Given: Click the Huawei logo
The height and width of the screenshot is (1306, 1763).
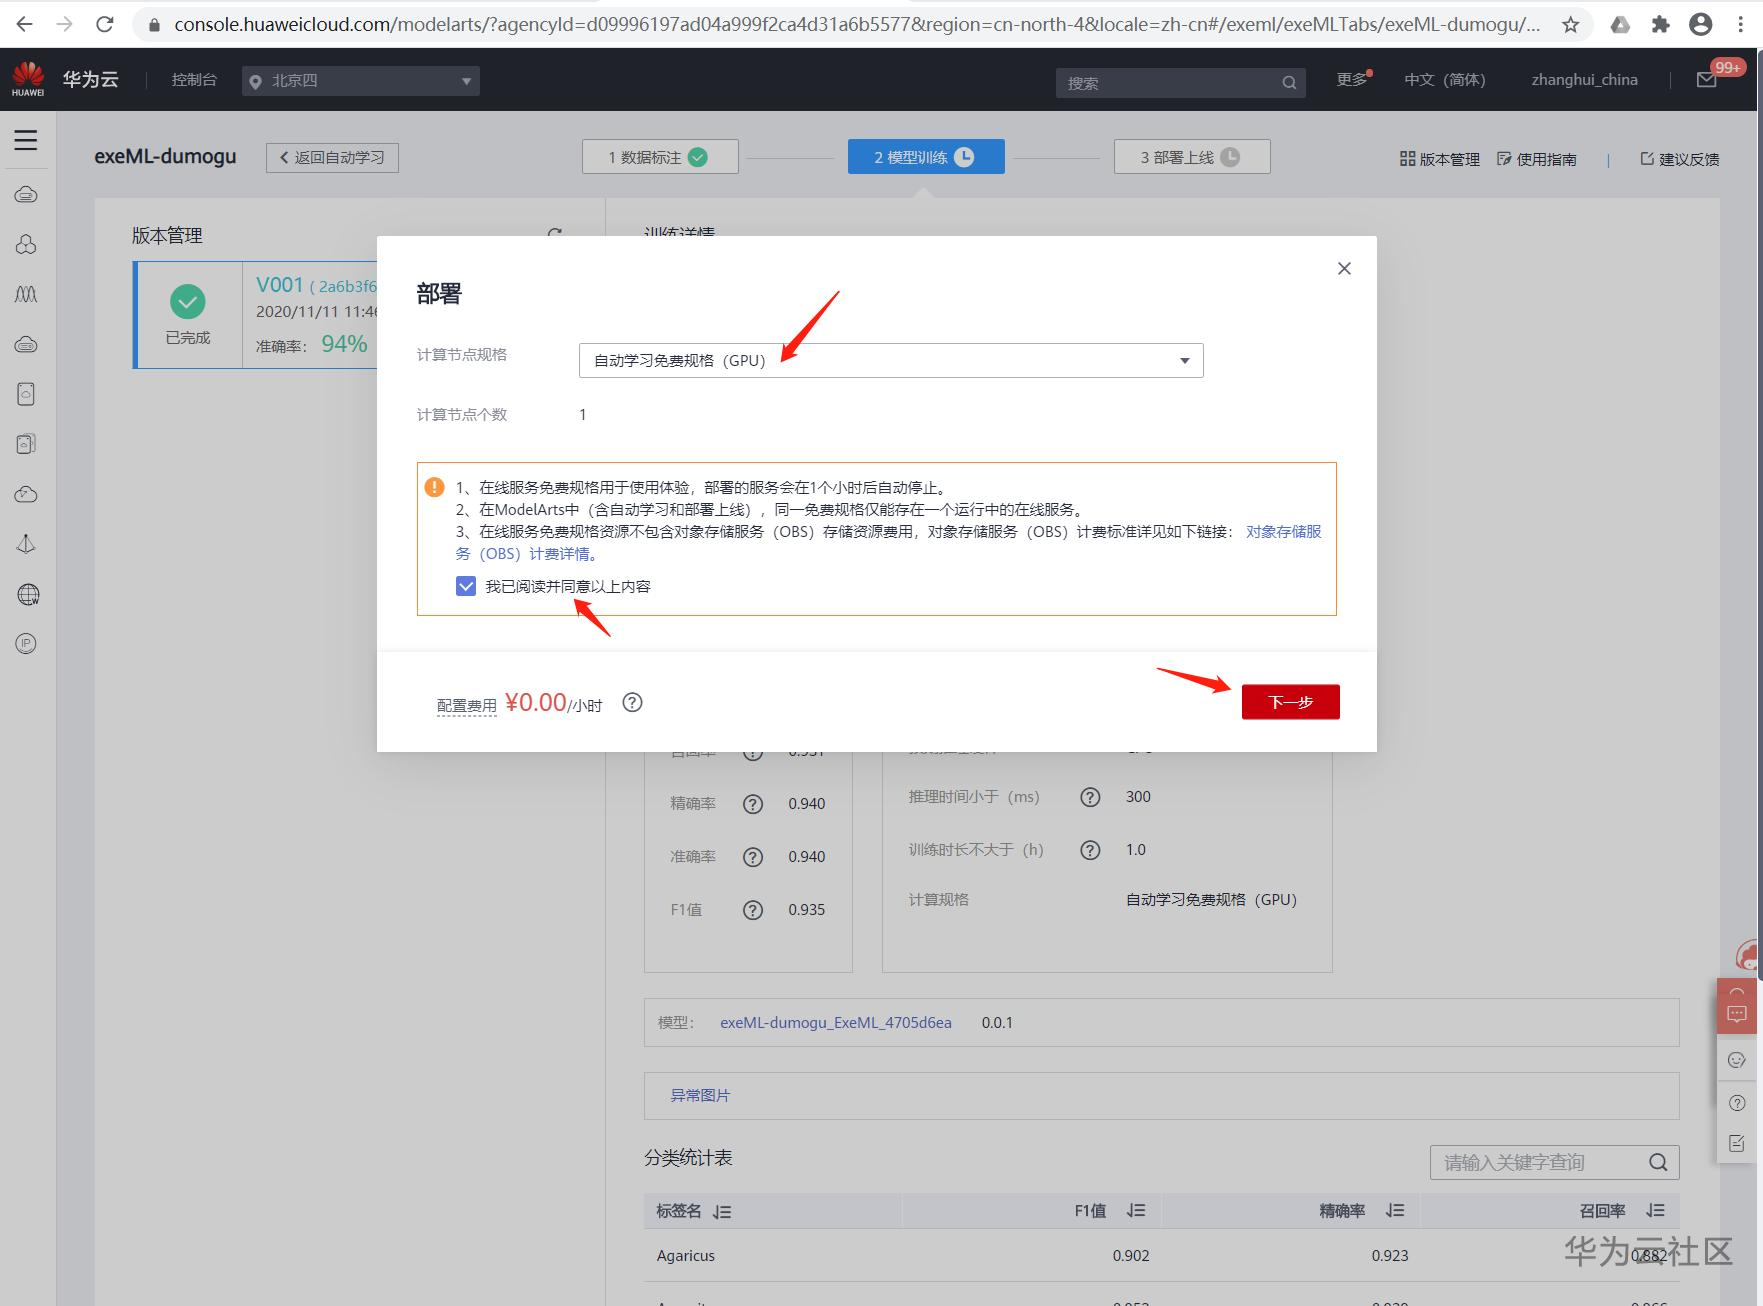Looking at the screenshot, I should pos(28,79).
